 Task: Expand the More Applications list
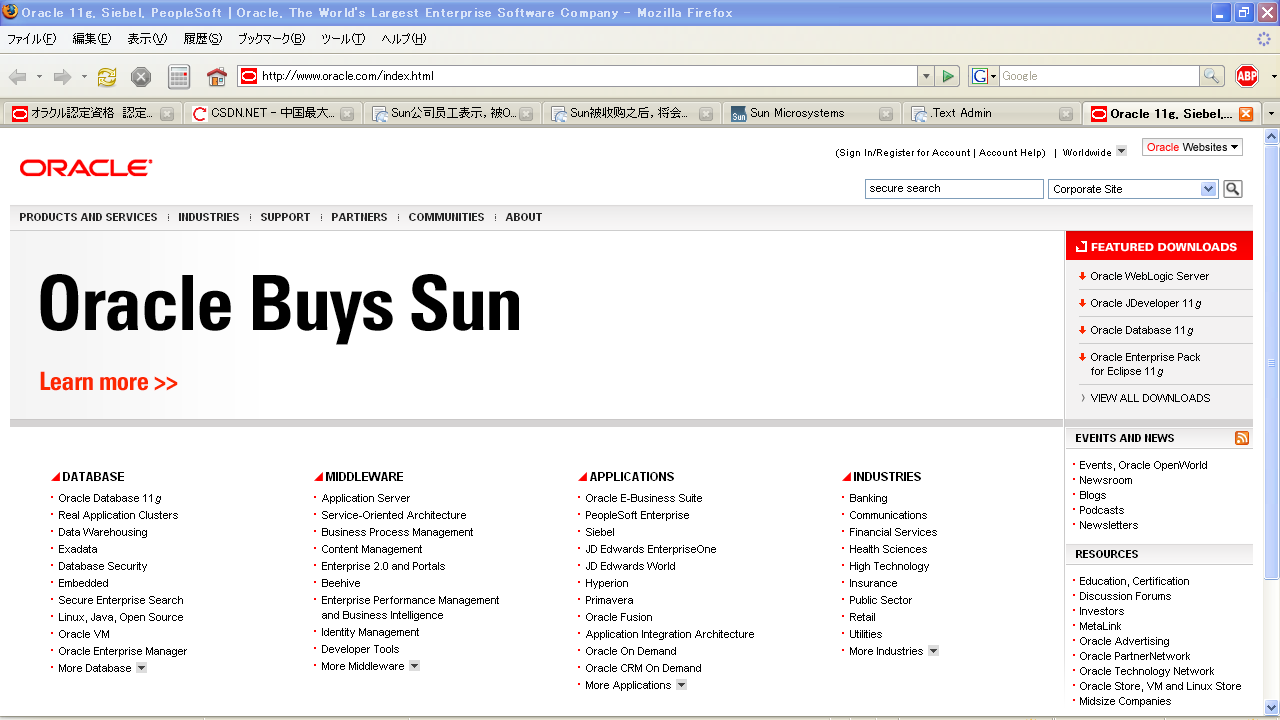681,685
